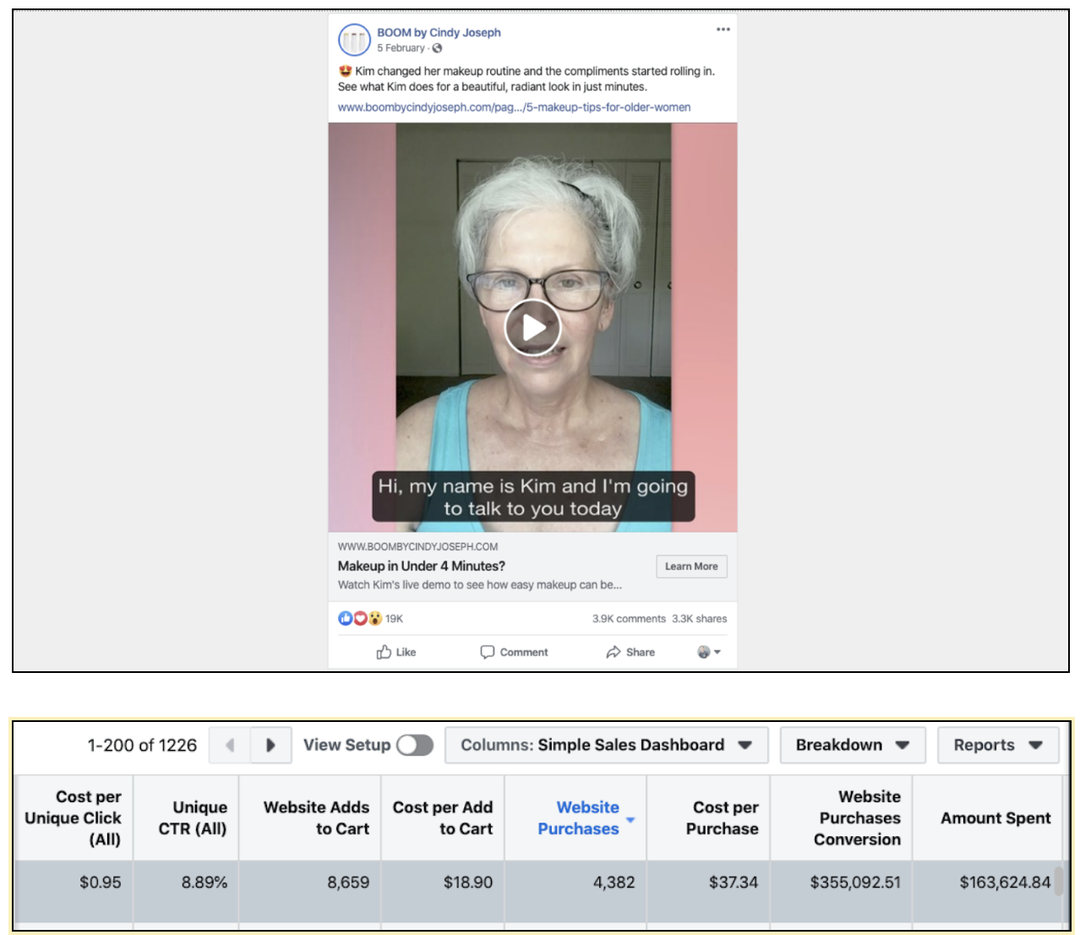
Task: Click the BOOM by Cindy Joseph profile picture
Action: pos(354,40)
